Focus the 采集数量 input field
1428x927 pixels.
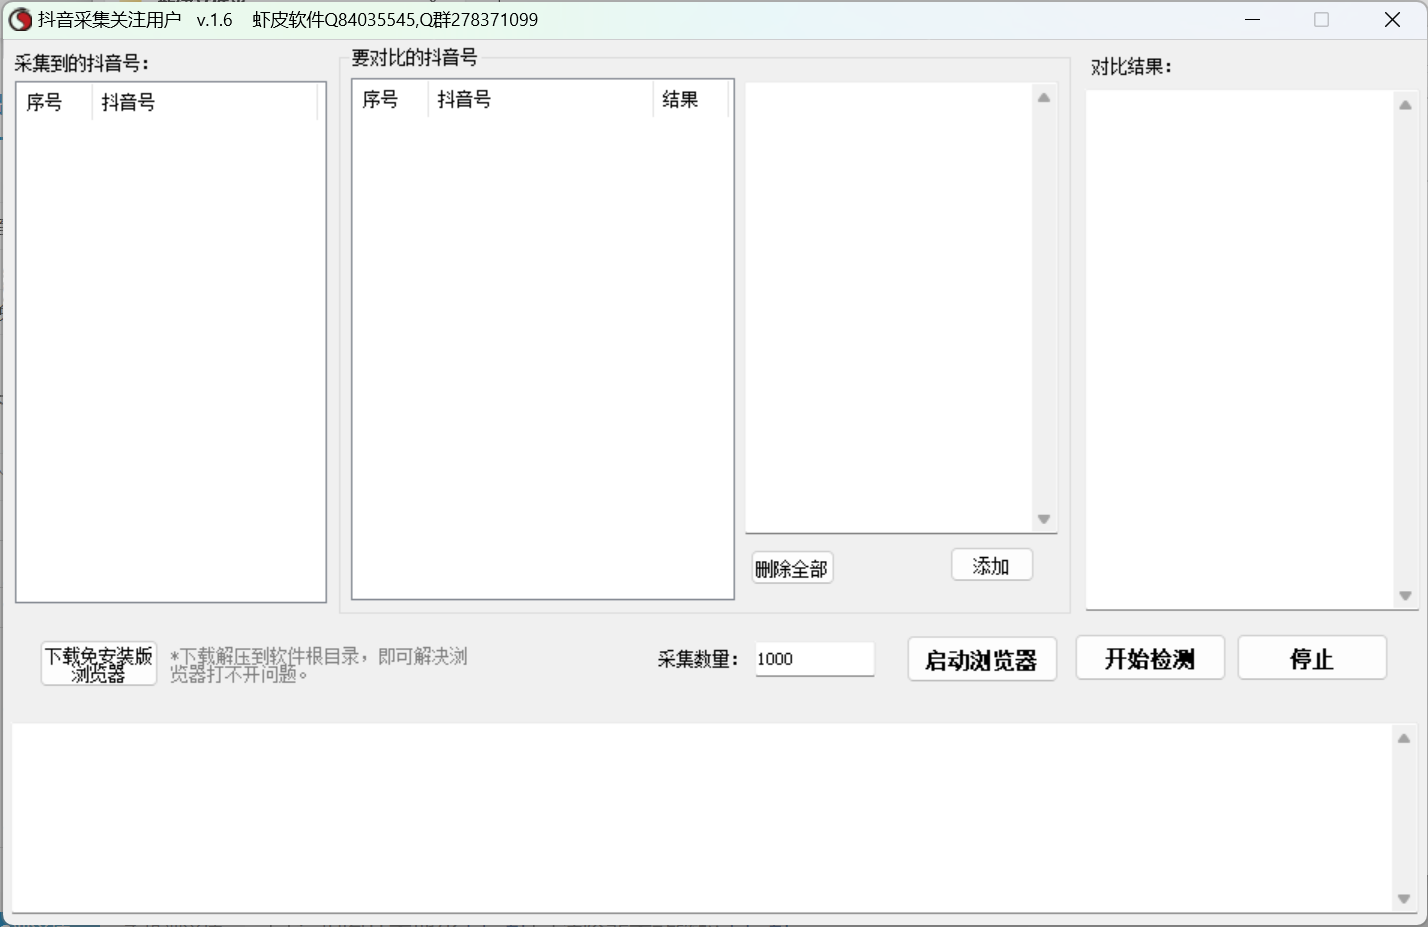point(814,659)
